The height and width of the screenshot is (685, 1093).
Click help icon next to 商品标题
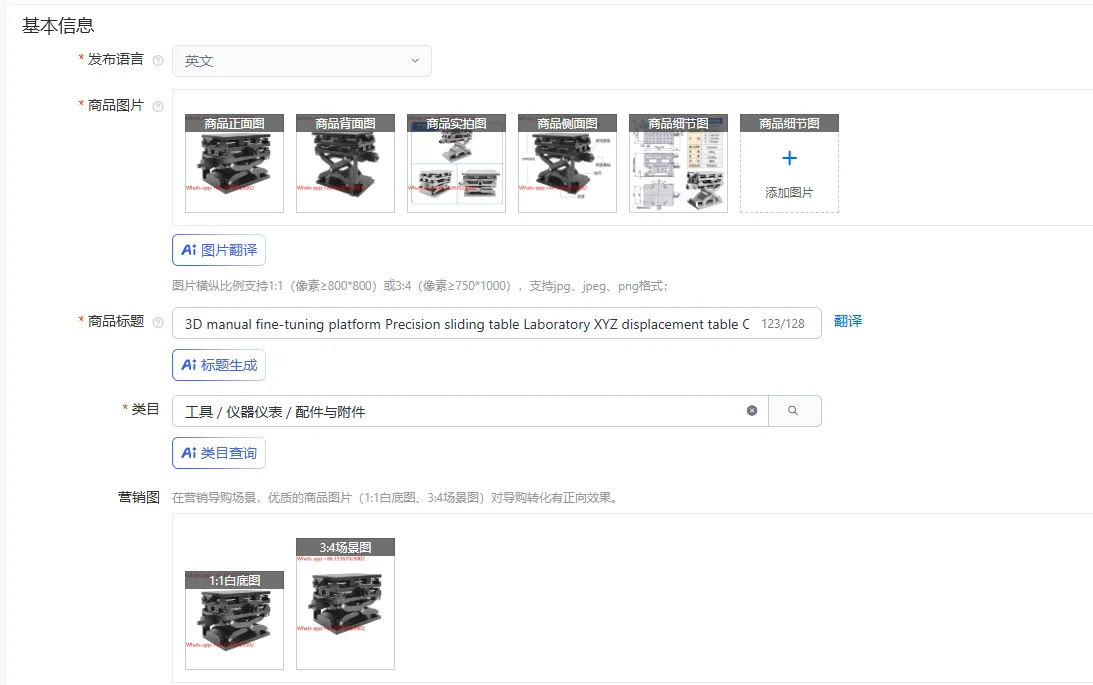coord(158,323)
